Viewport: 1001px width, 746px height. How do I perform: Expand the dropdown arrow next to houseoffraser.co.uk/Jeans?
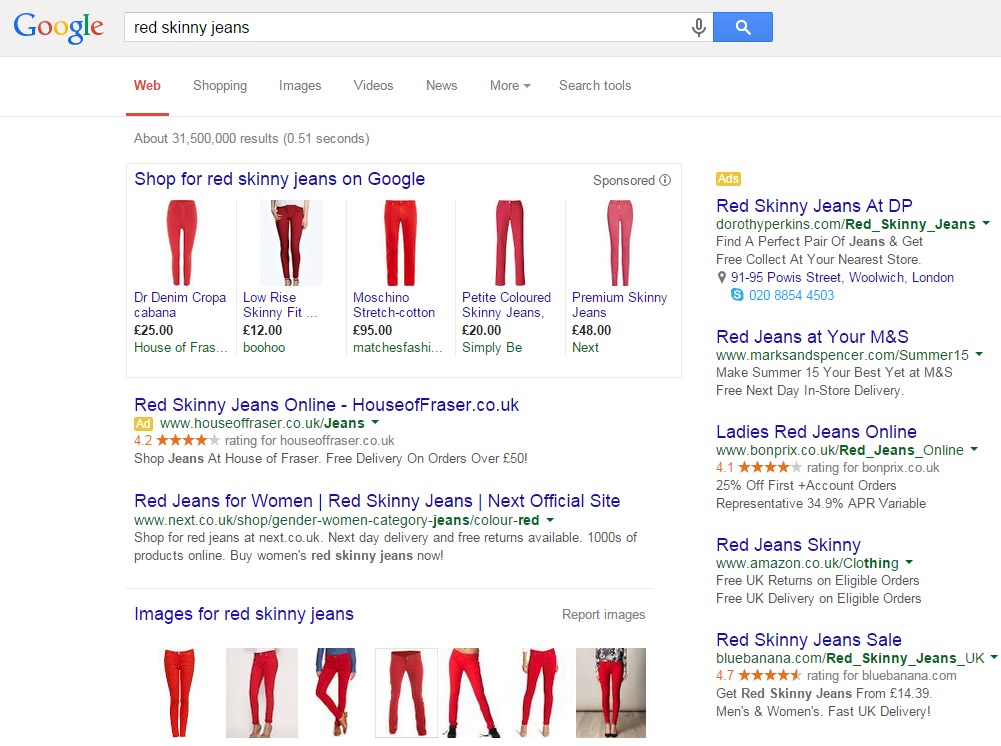[x=375, y=423]
